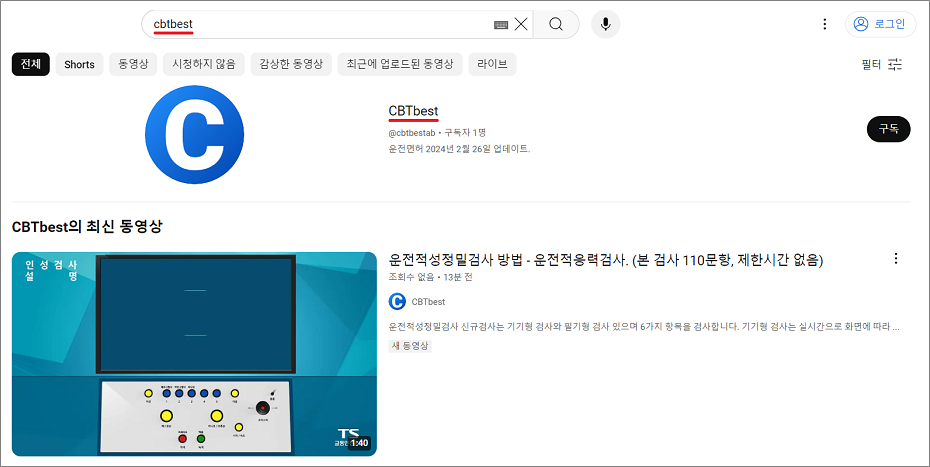Open the 운전적성정밀검사 방법 video title
The image size is (930, 467).
point(606,260)
